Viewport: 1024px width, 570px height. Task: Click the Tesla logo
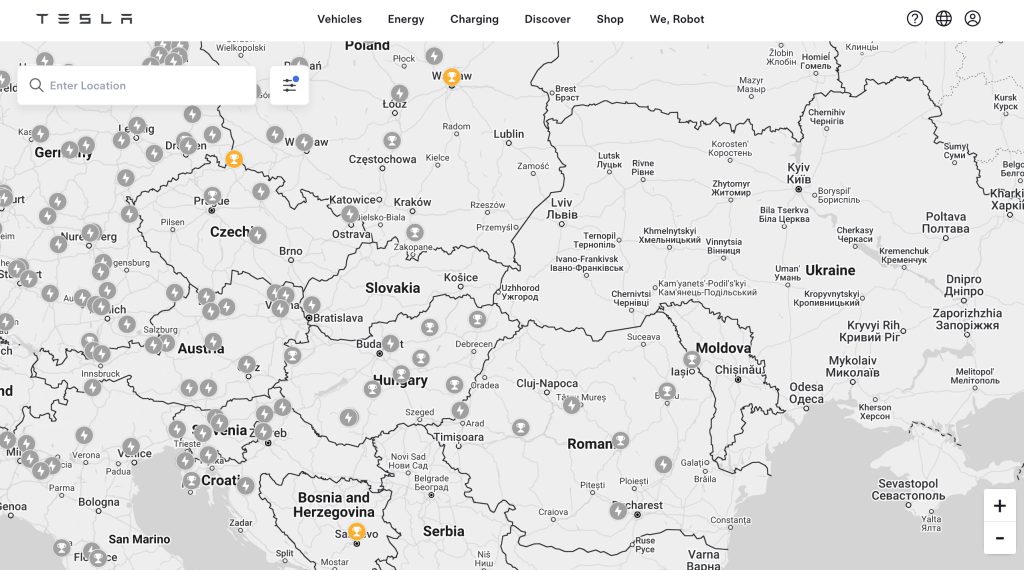click(x=84, y=19)
